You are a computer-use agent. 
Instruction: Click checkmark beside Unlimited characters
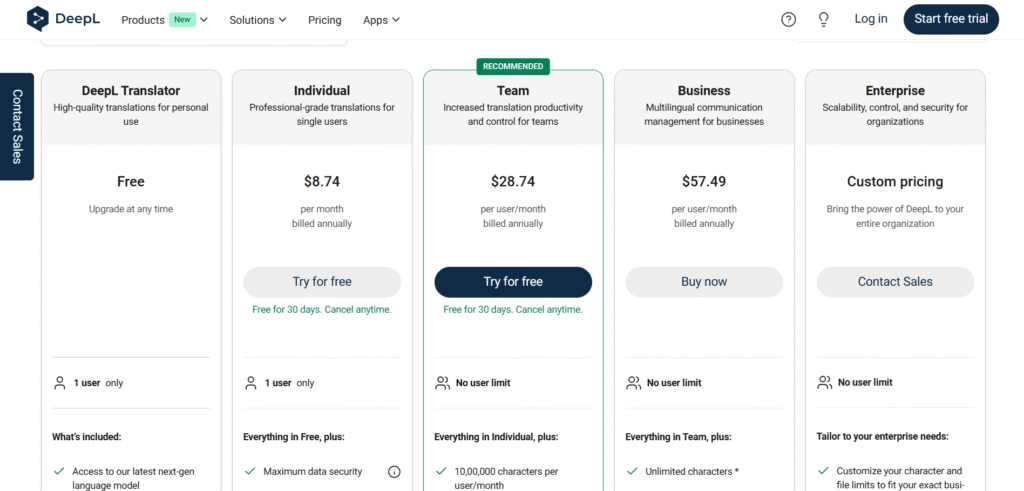pyautogui.click(x=632, y=471)
